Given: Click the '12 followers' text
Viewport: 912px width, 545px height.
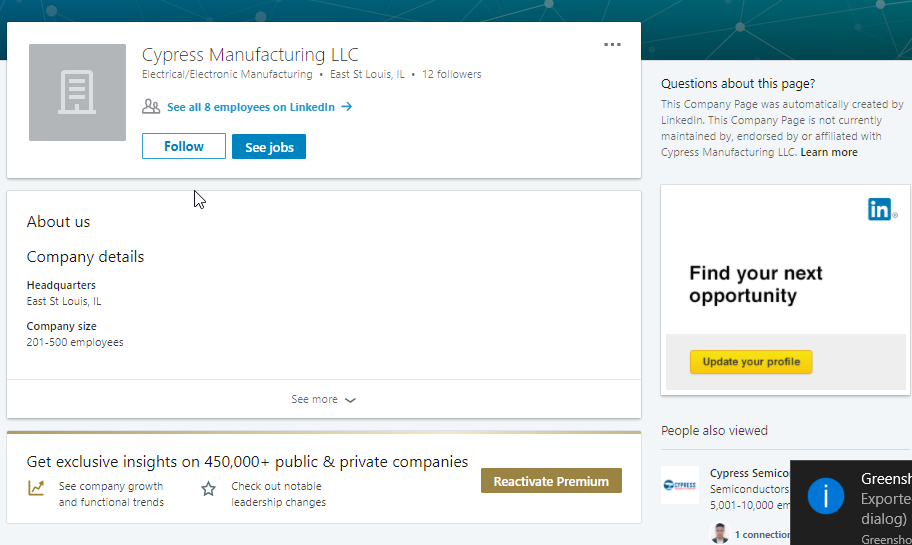Looking at the screenshot, I should coord(452,74).
